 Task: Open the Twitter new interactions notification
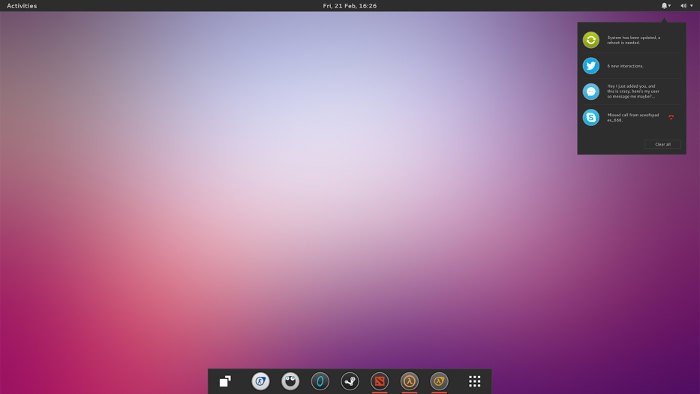tap(632, 66)
